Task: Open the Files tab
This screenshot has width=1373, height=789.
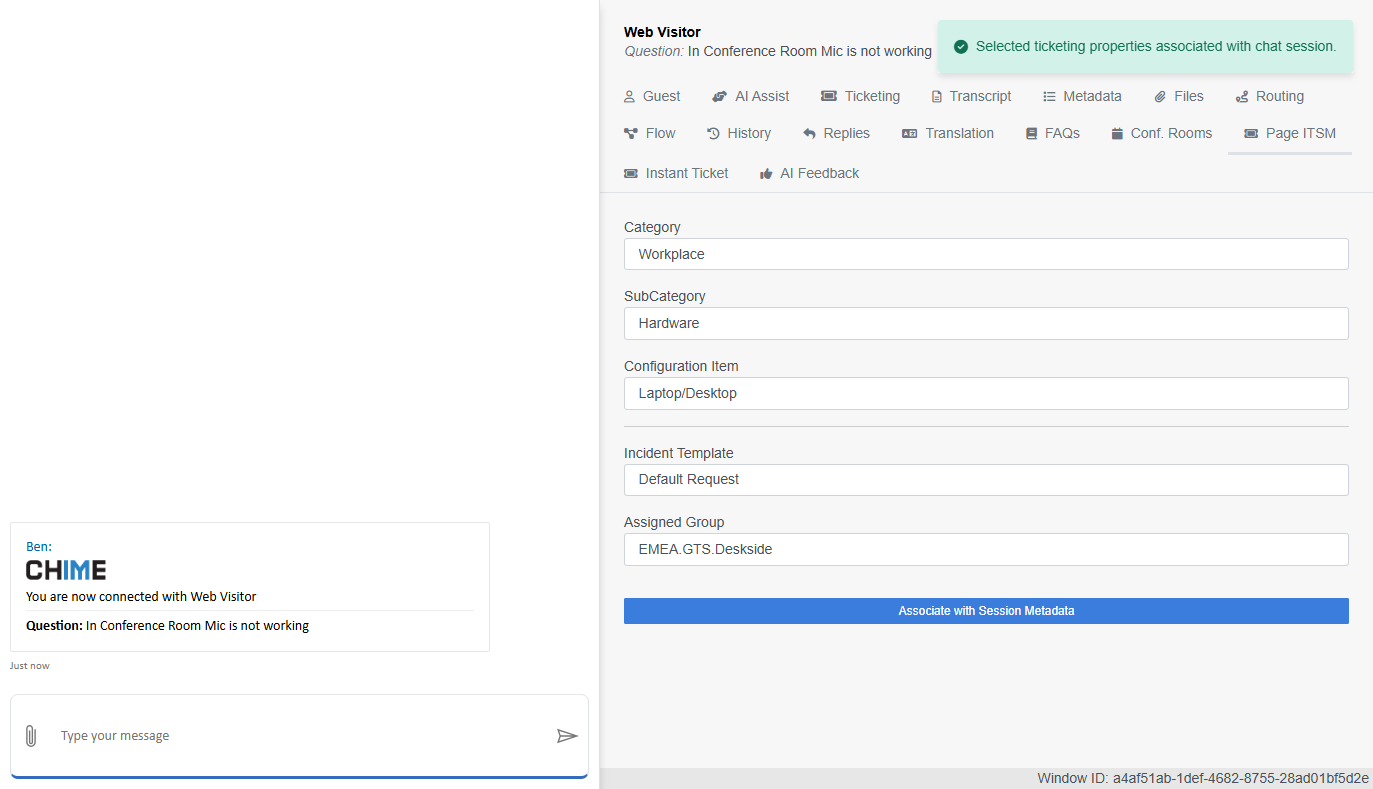Action: click(x=1178, y=97)
